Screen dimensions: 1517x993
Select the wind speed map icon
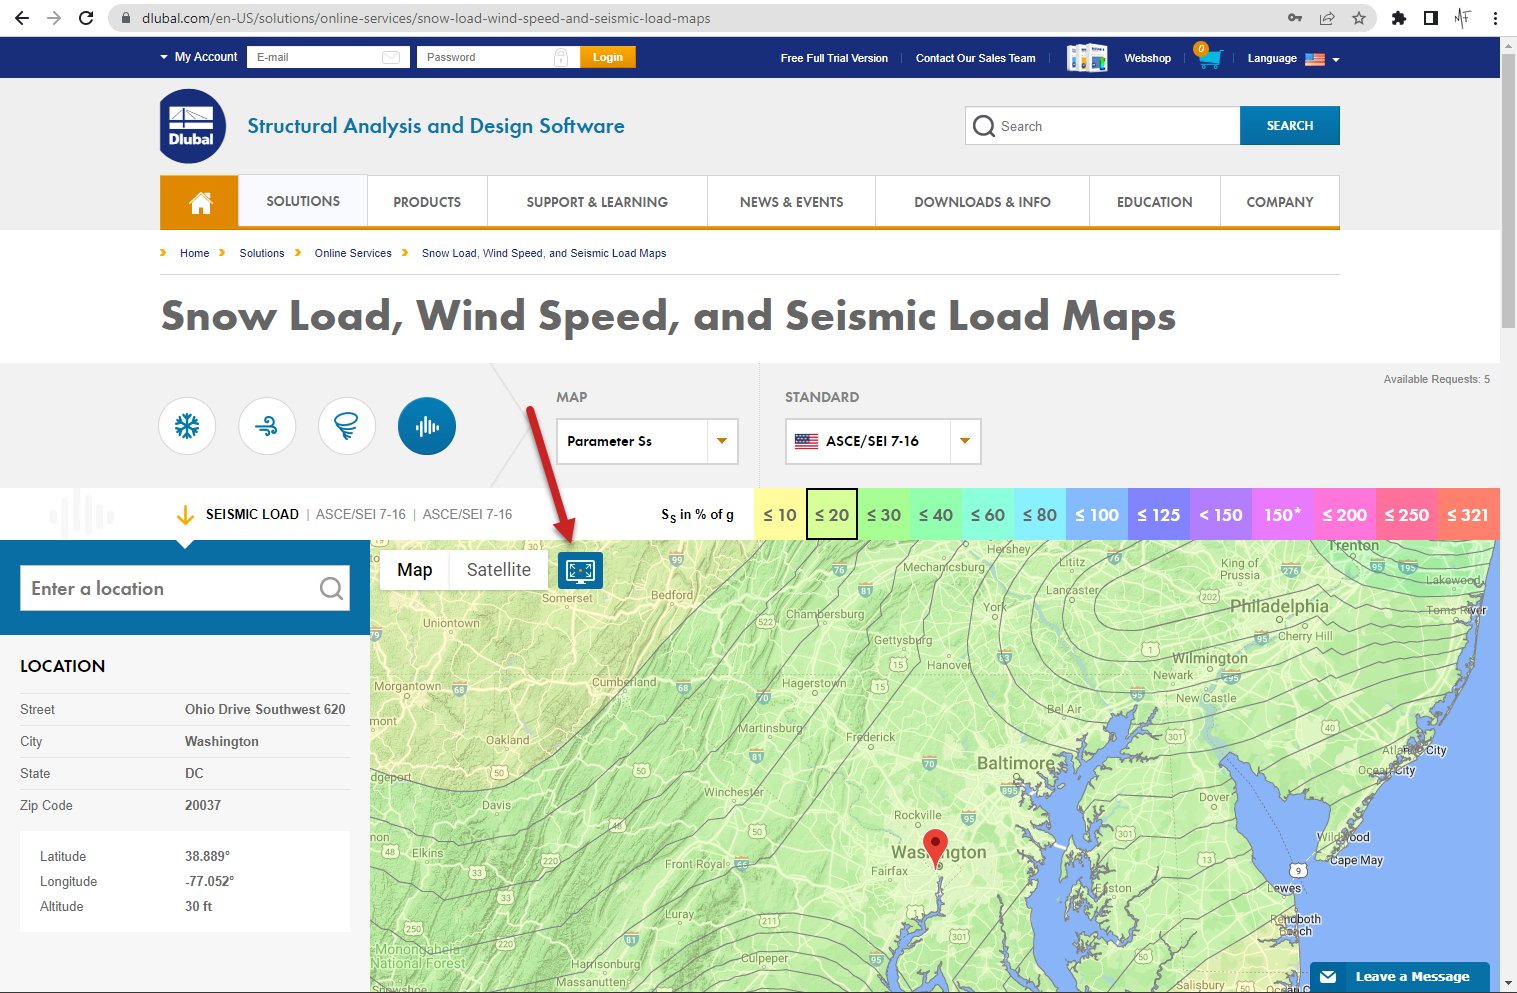pyautogui.click(x=266, y=426)
